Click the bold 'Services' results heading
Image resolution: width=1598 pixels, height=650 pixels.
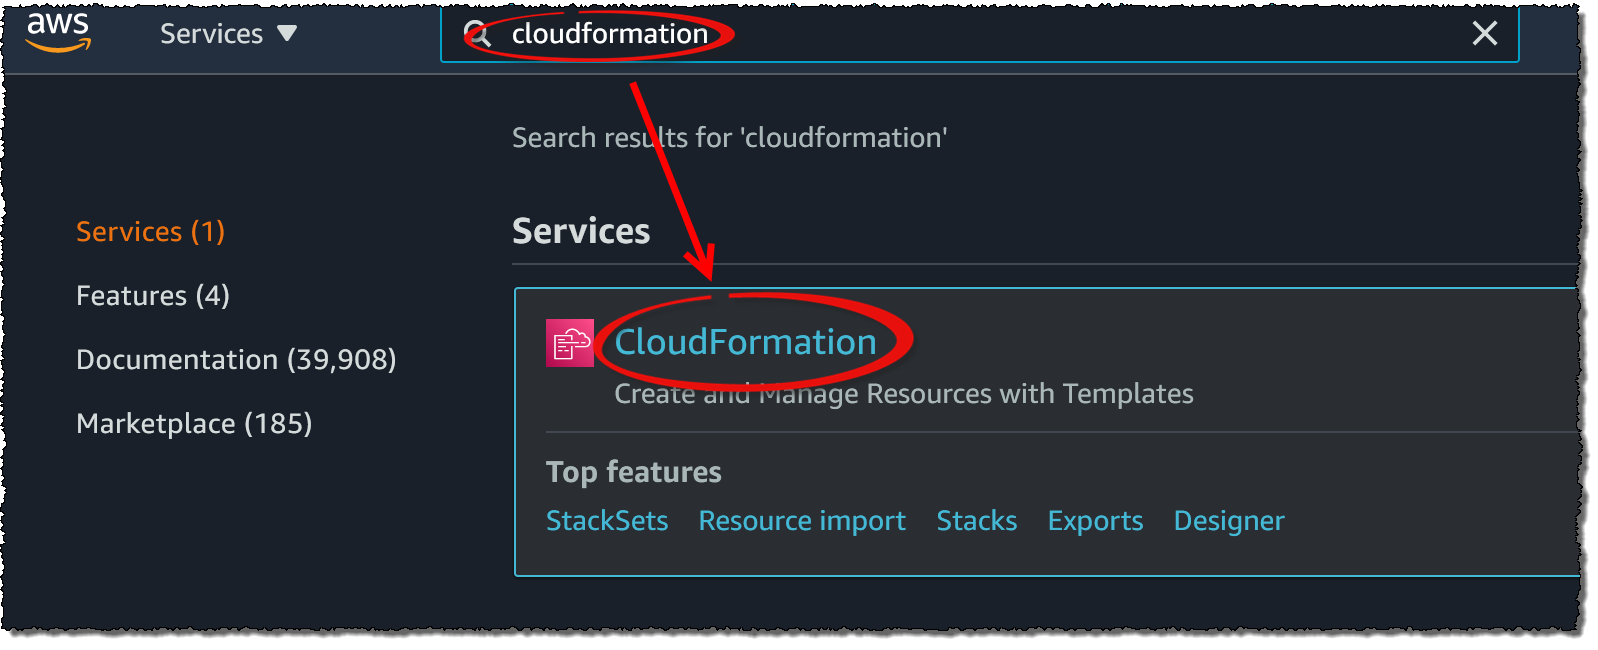point(581,232)
